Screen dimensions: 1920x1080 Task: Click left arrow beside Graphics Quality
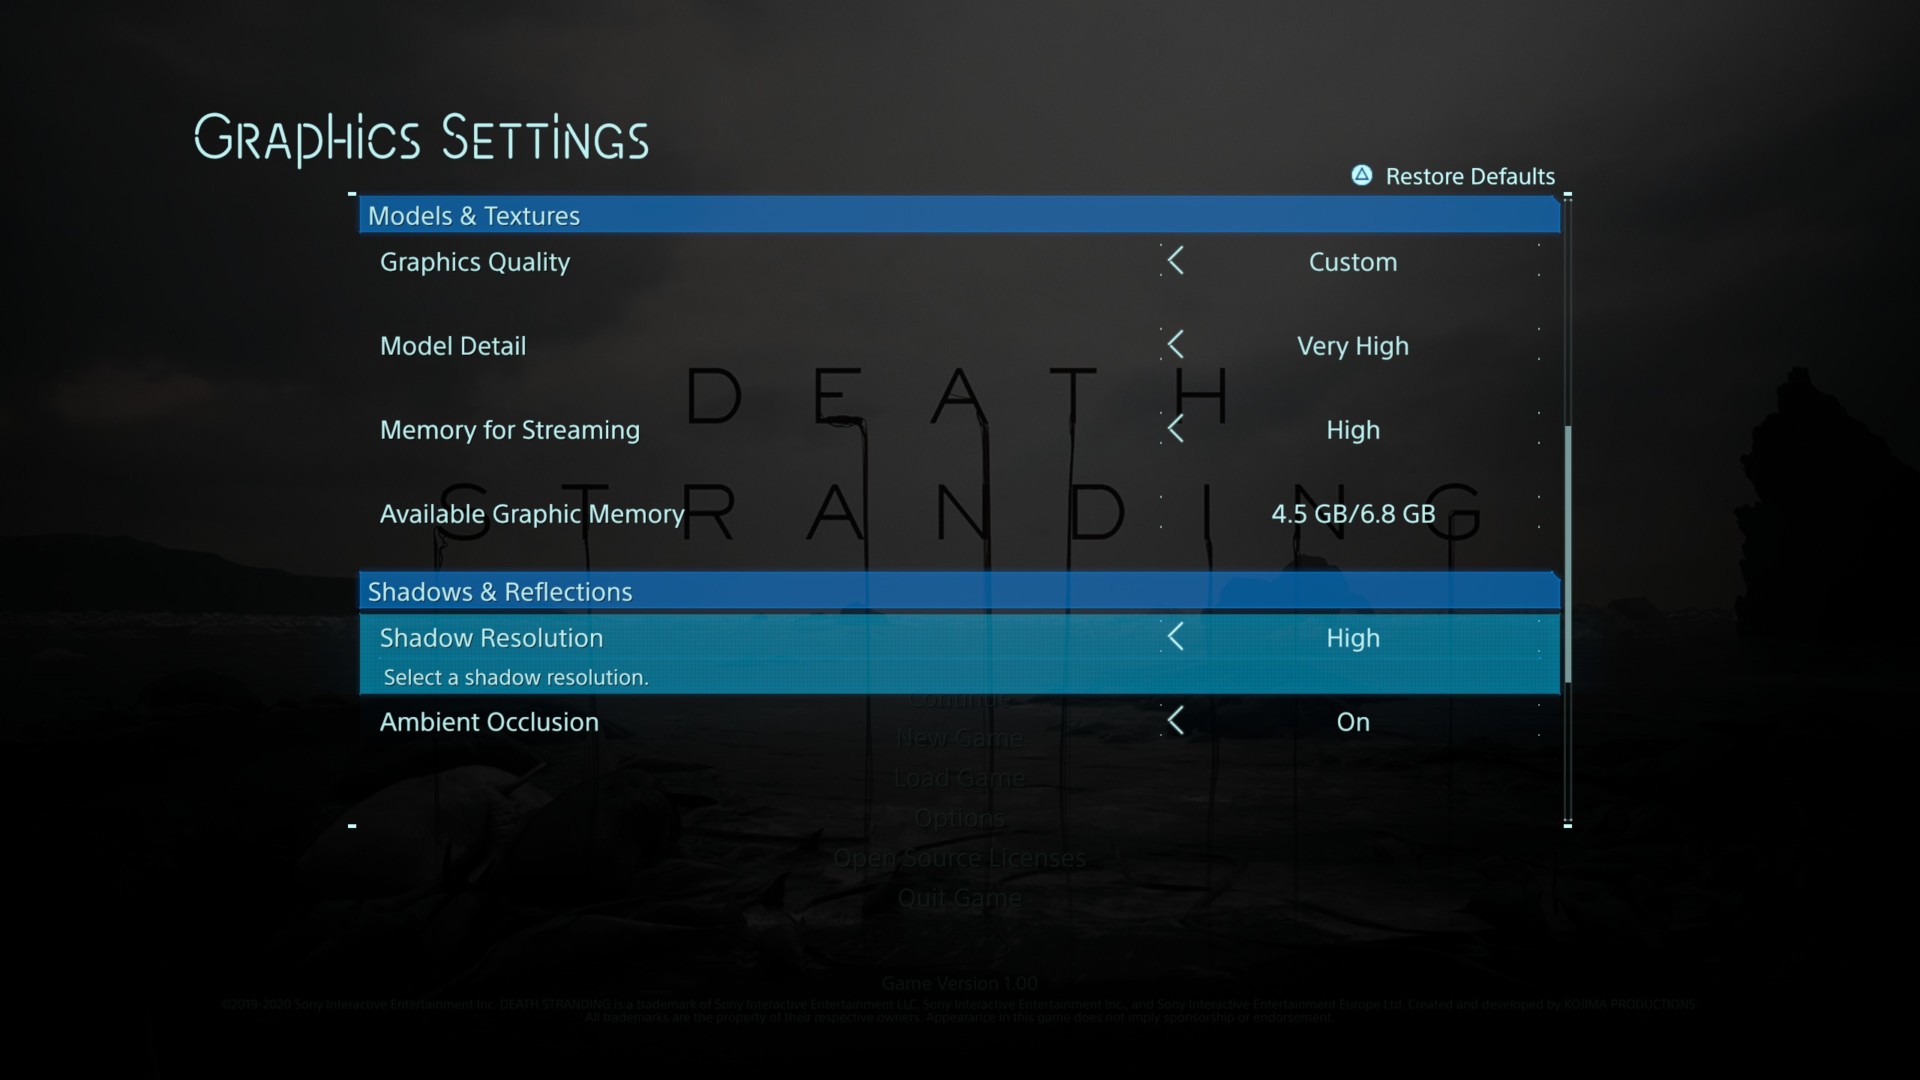[x=1176, y=261]
